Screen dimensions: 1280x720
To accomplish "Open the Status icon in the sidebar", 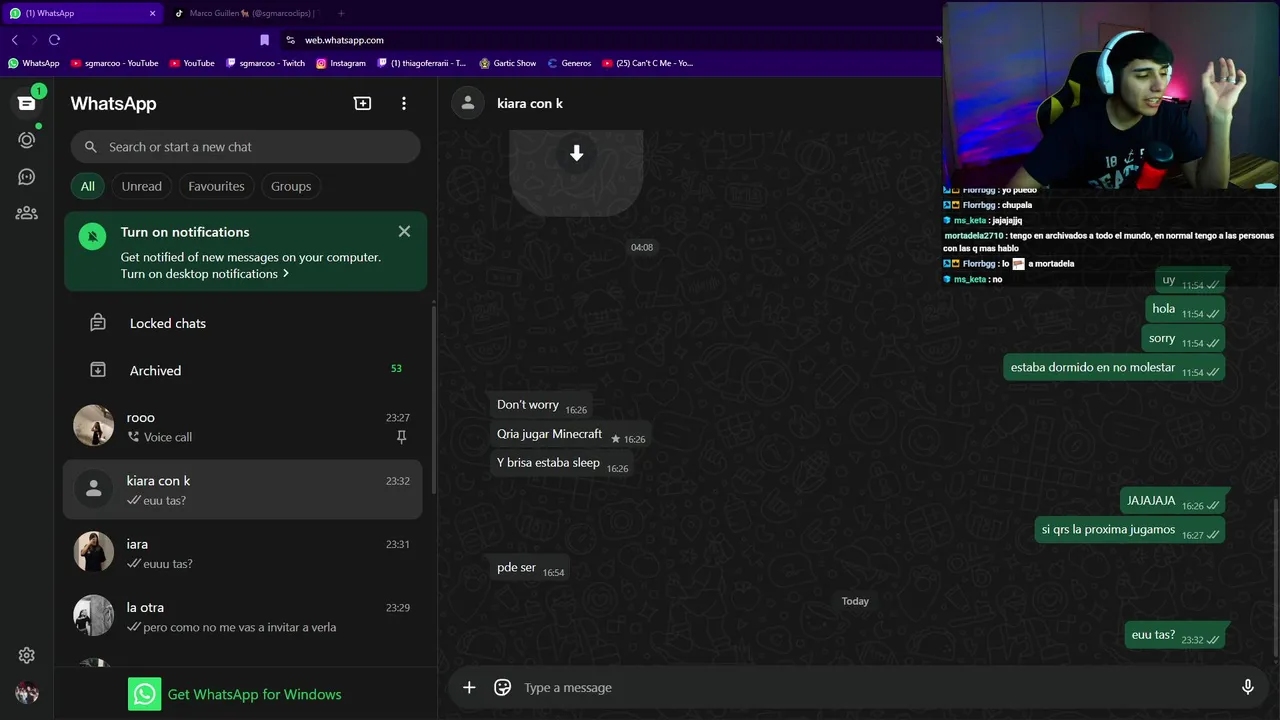I will point(27,140).
